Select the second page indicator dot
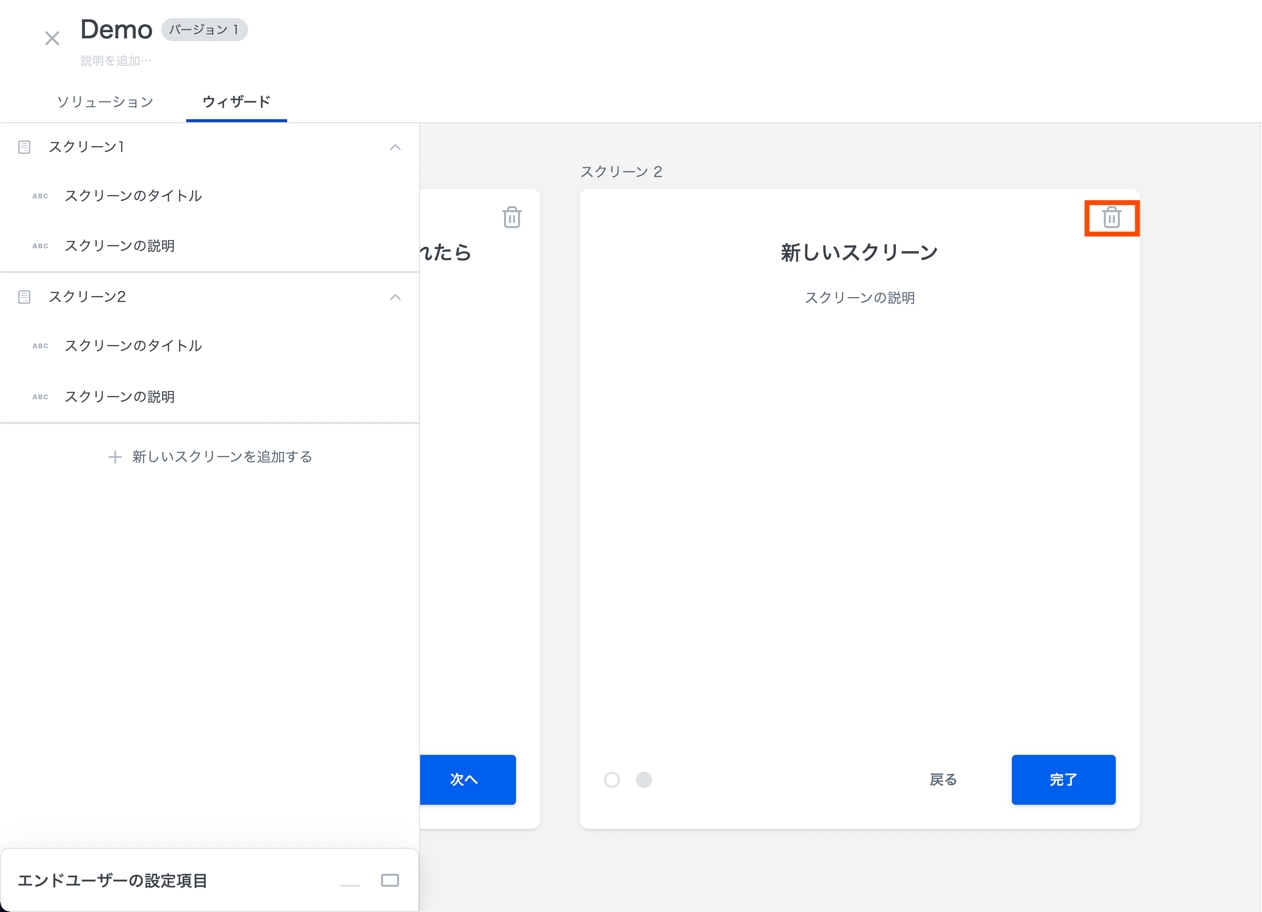This screenshot has width=1262, height=912. point(644,780)
